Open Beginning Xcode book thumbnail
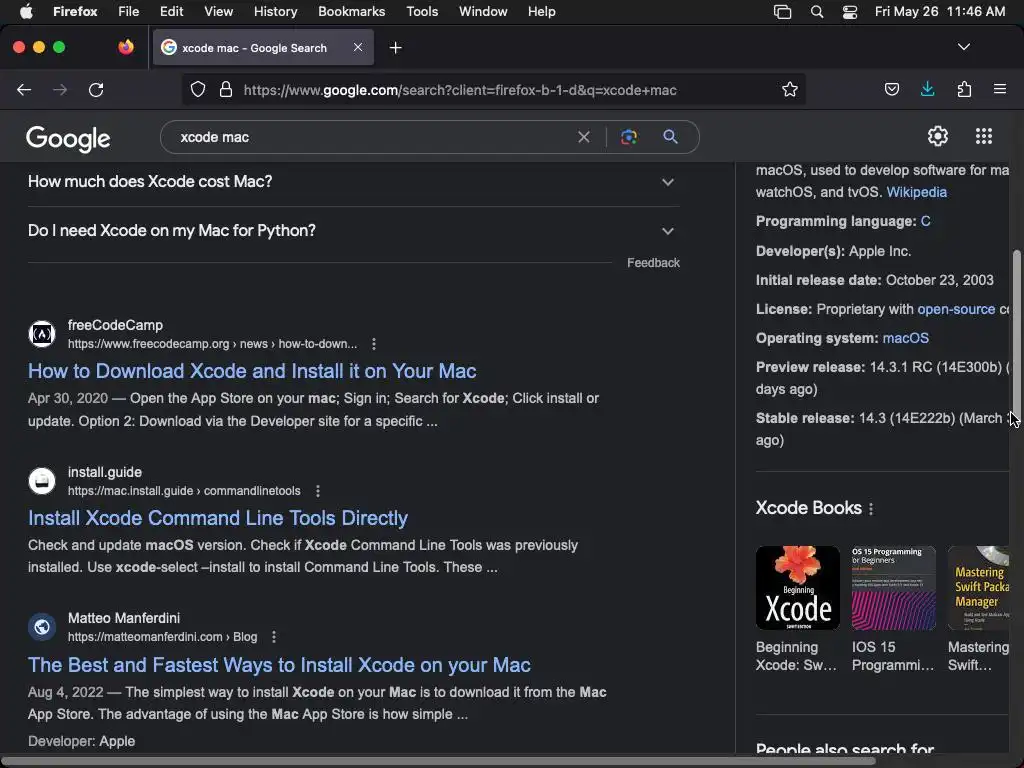The height and width of the screenshot is (768, 1024). pyautogui.click(x=797, y=588)
